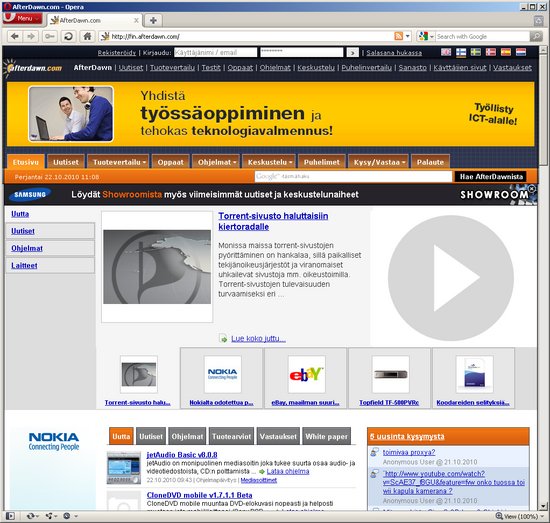Image resolution: width=550 pixels, height=523 pixels.
Task: Click the password field in login bar
Action: point(301,53)
